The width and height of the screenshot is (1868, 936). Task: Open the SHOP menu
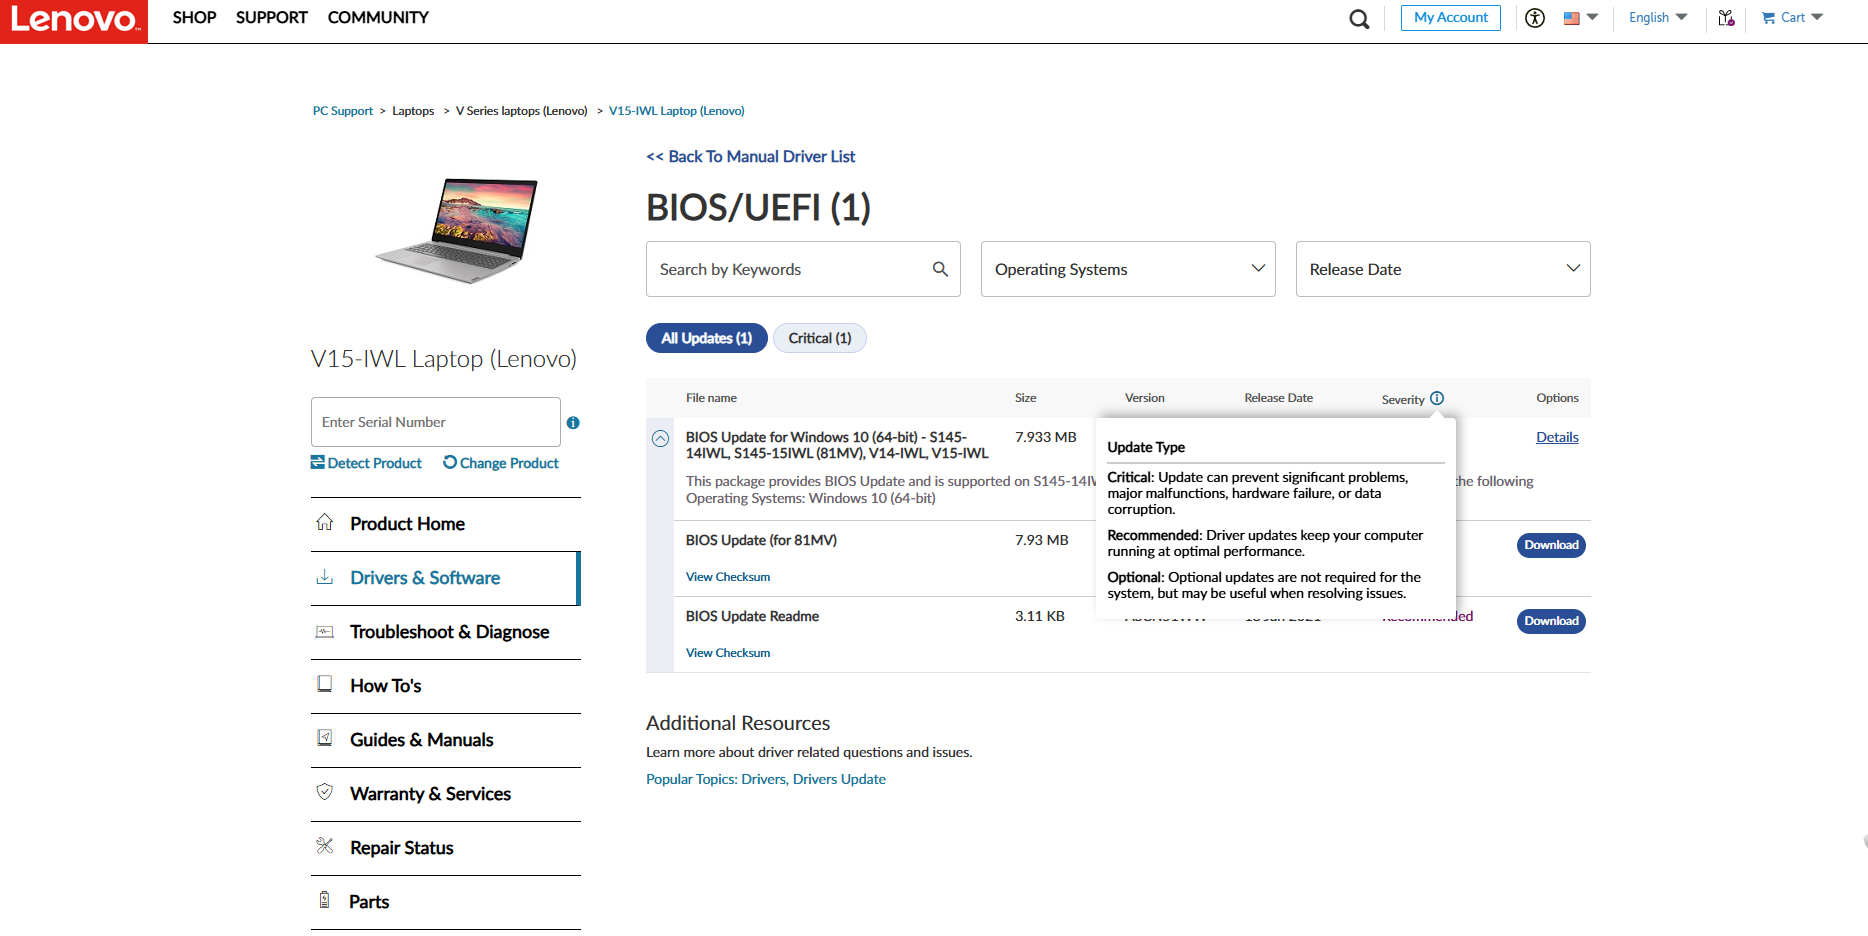point(194,18)
